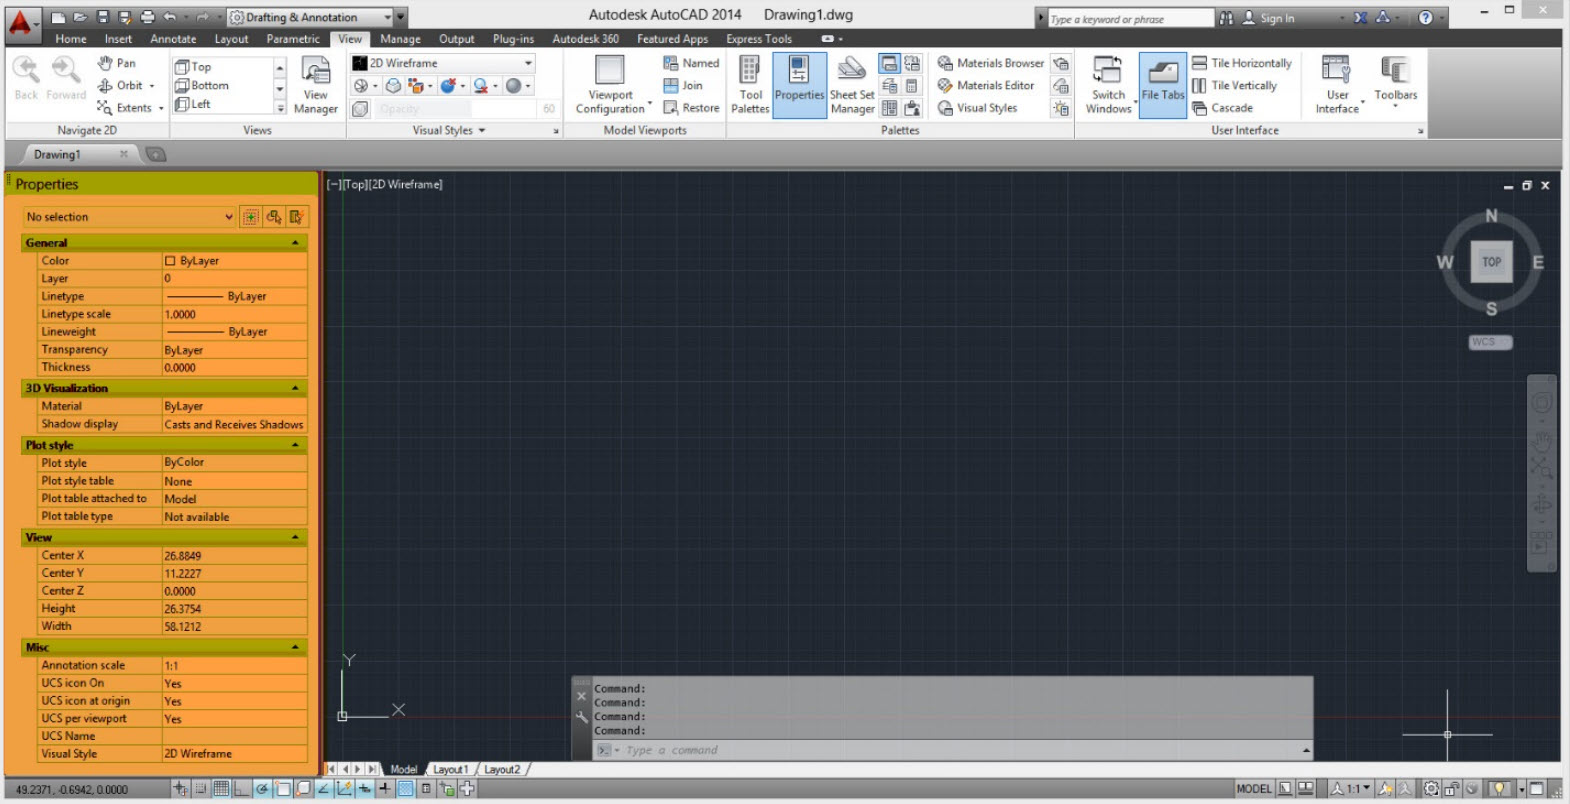Screen dimensions: 1570x804
Task: Open Tool Palettes
Action: point(750,86)
